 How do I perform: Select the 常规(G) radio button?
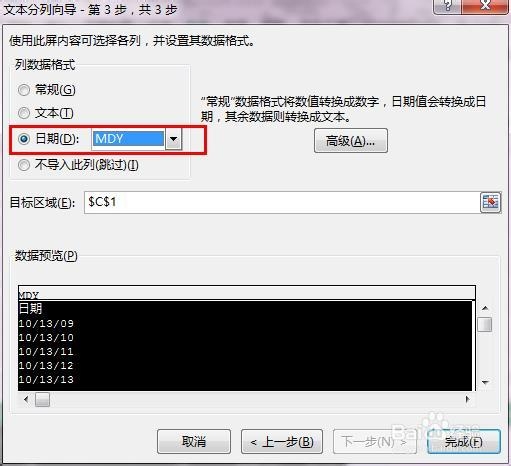tap(24, 90)
